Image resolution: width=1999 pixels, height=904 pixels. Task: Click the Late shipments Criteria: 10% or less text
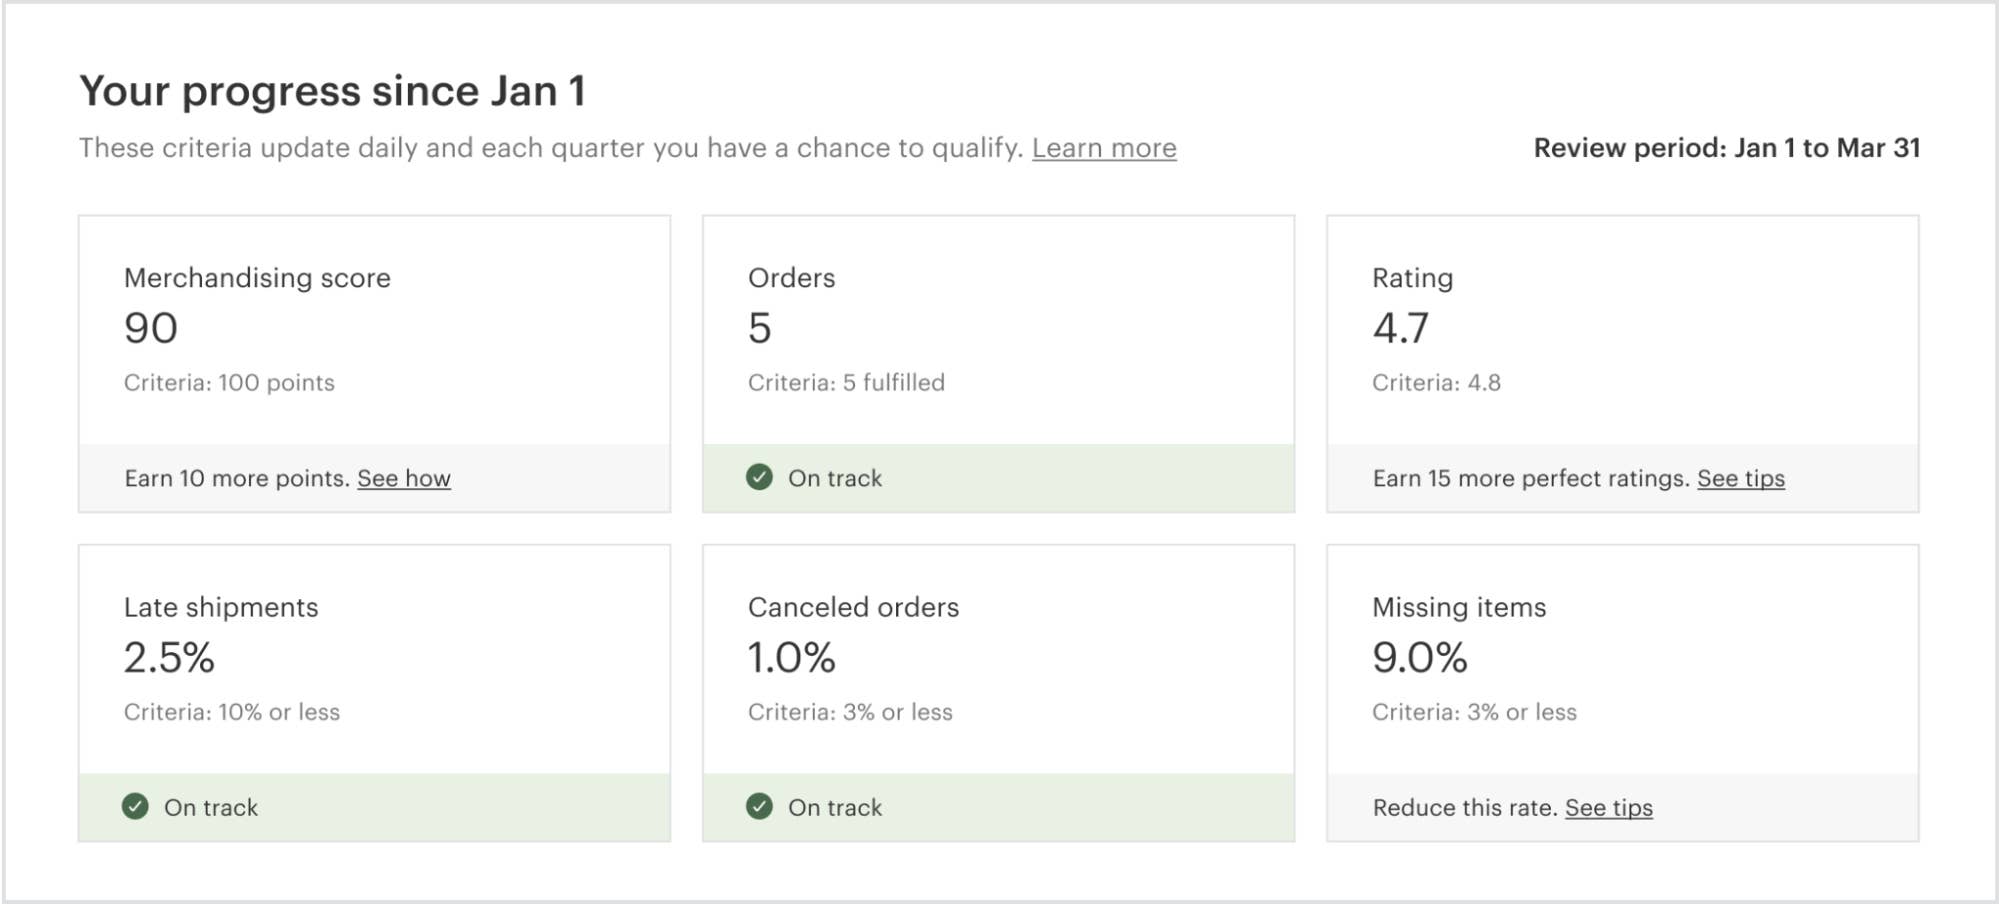(x=232, y=712)
